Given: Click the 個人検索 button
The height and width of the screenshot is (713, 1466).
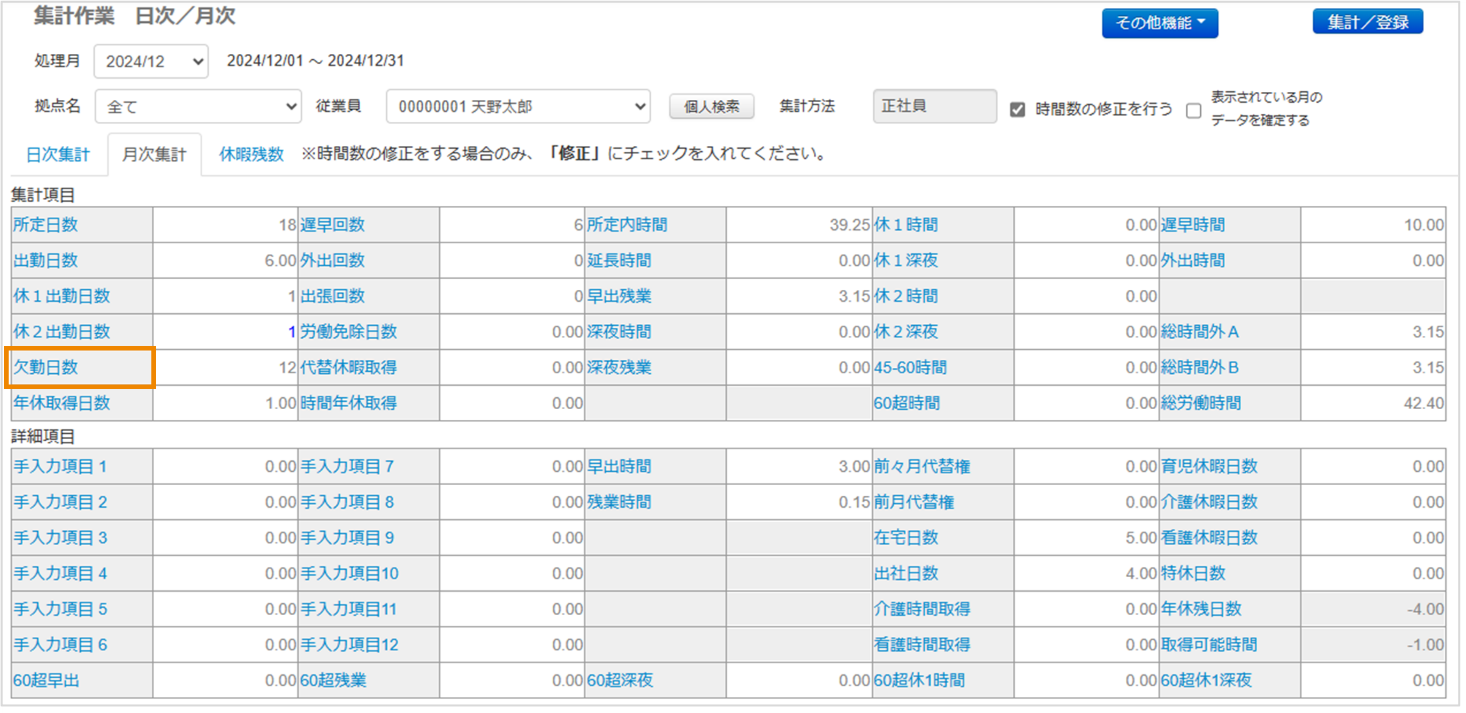Looking at the screenshot, I should tap(711, 106).
